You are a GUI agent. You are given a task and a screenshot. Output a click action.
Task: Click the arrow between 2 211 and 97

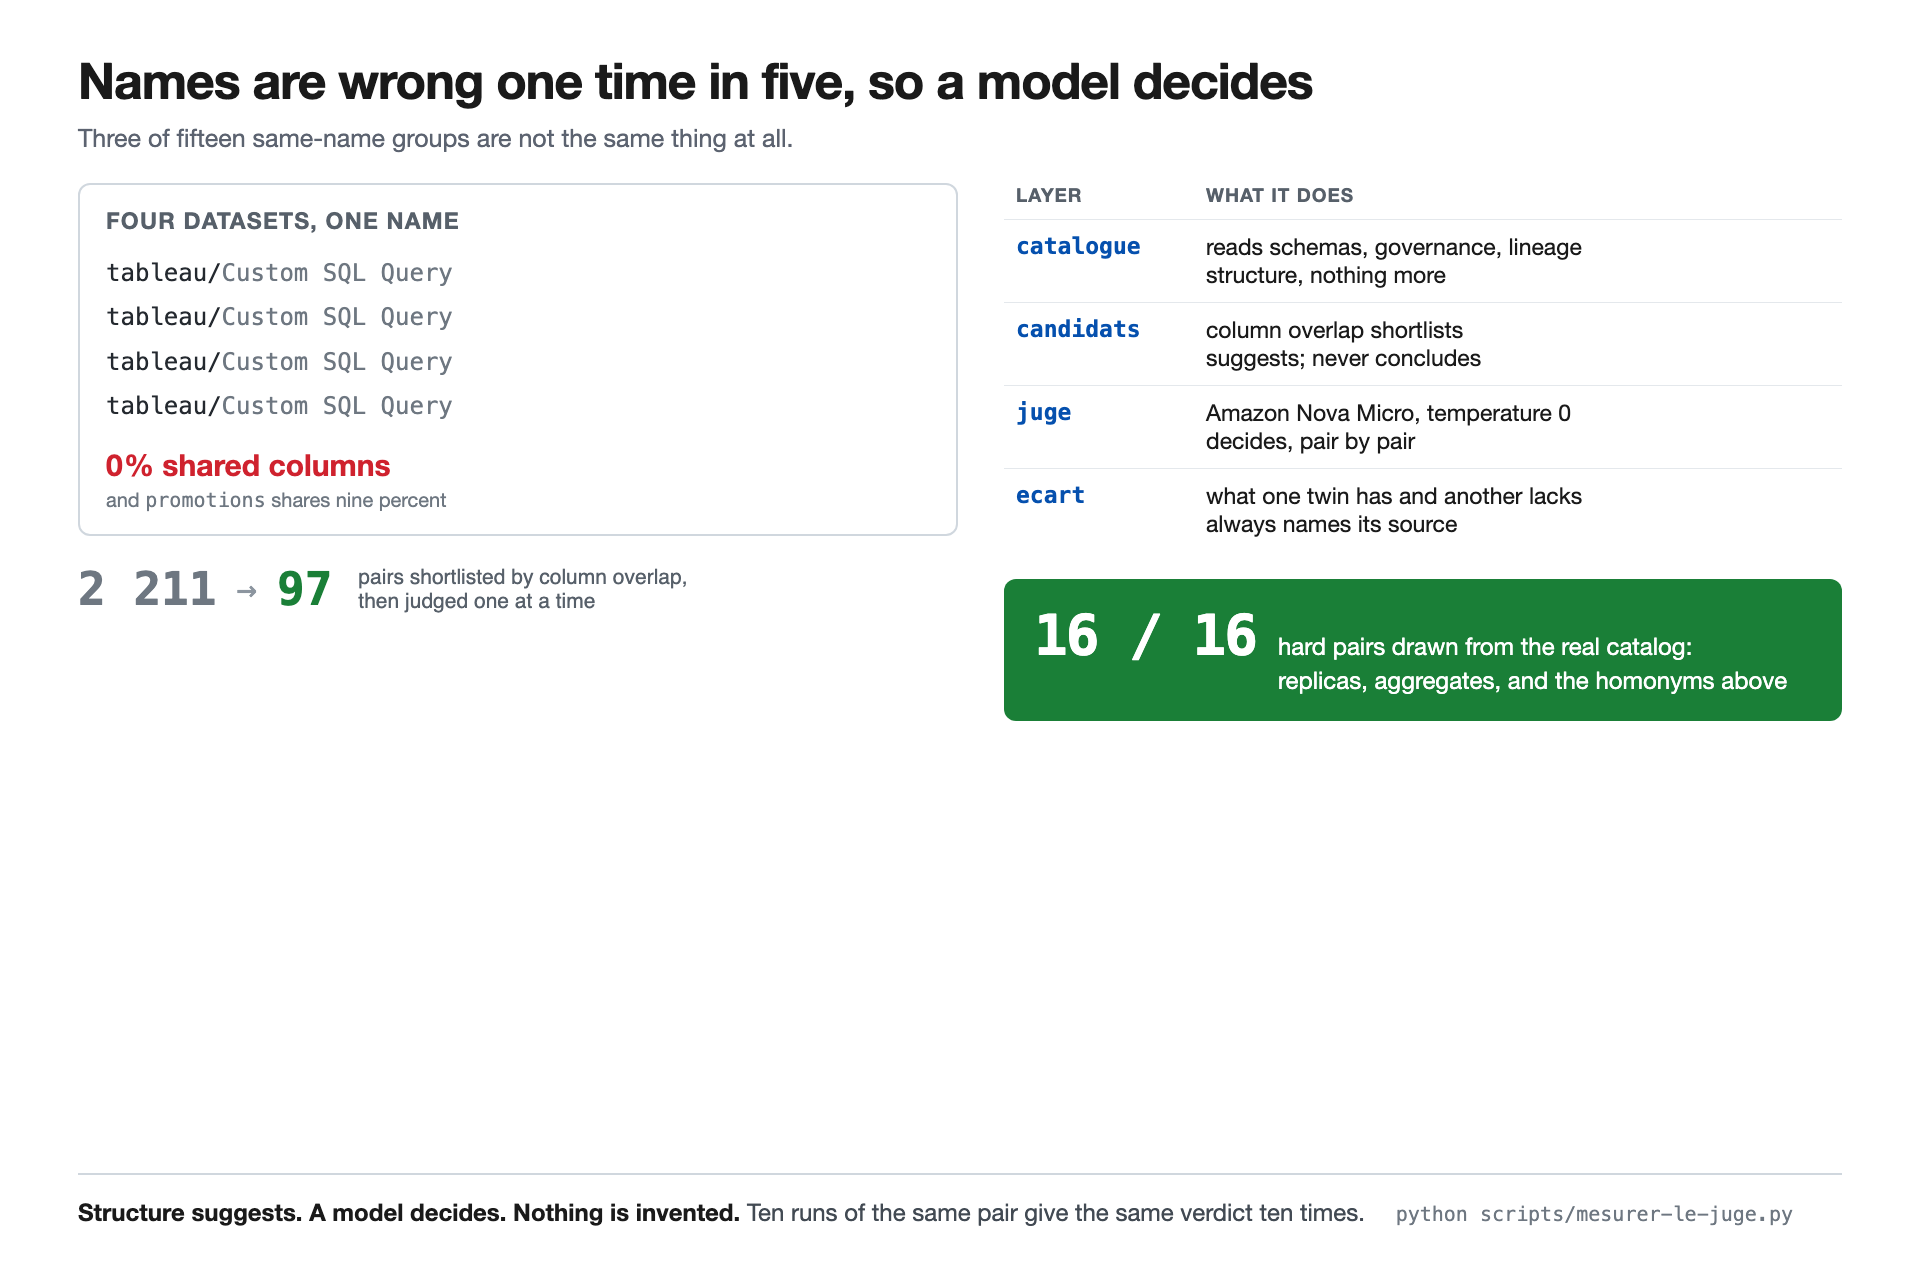(x=247, y=591)
